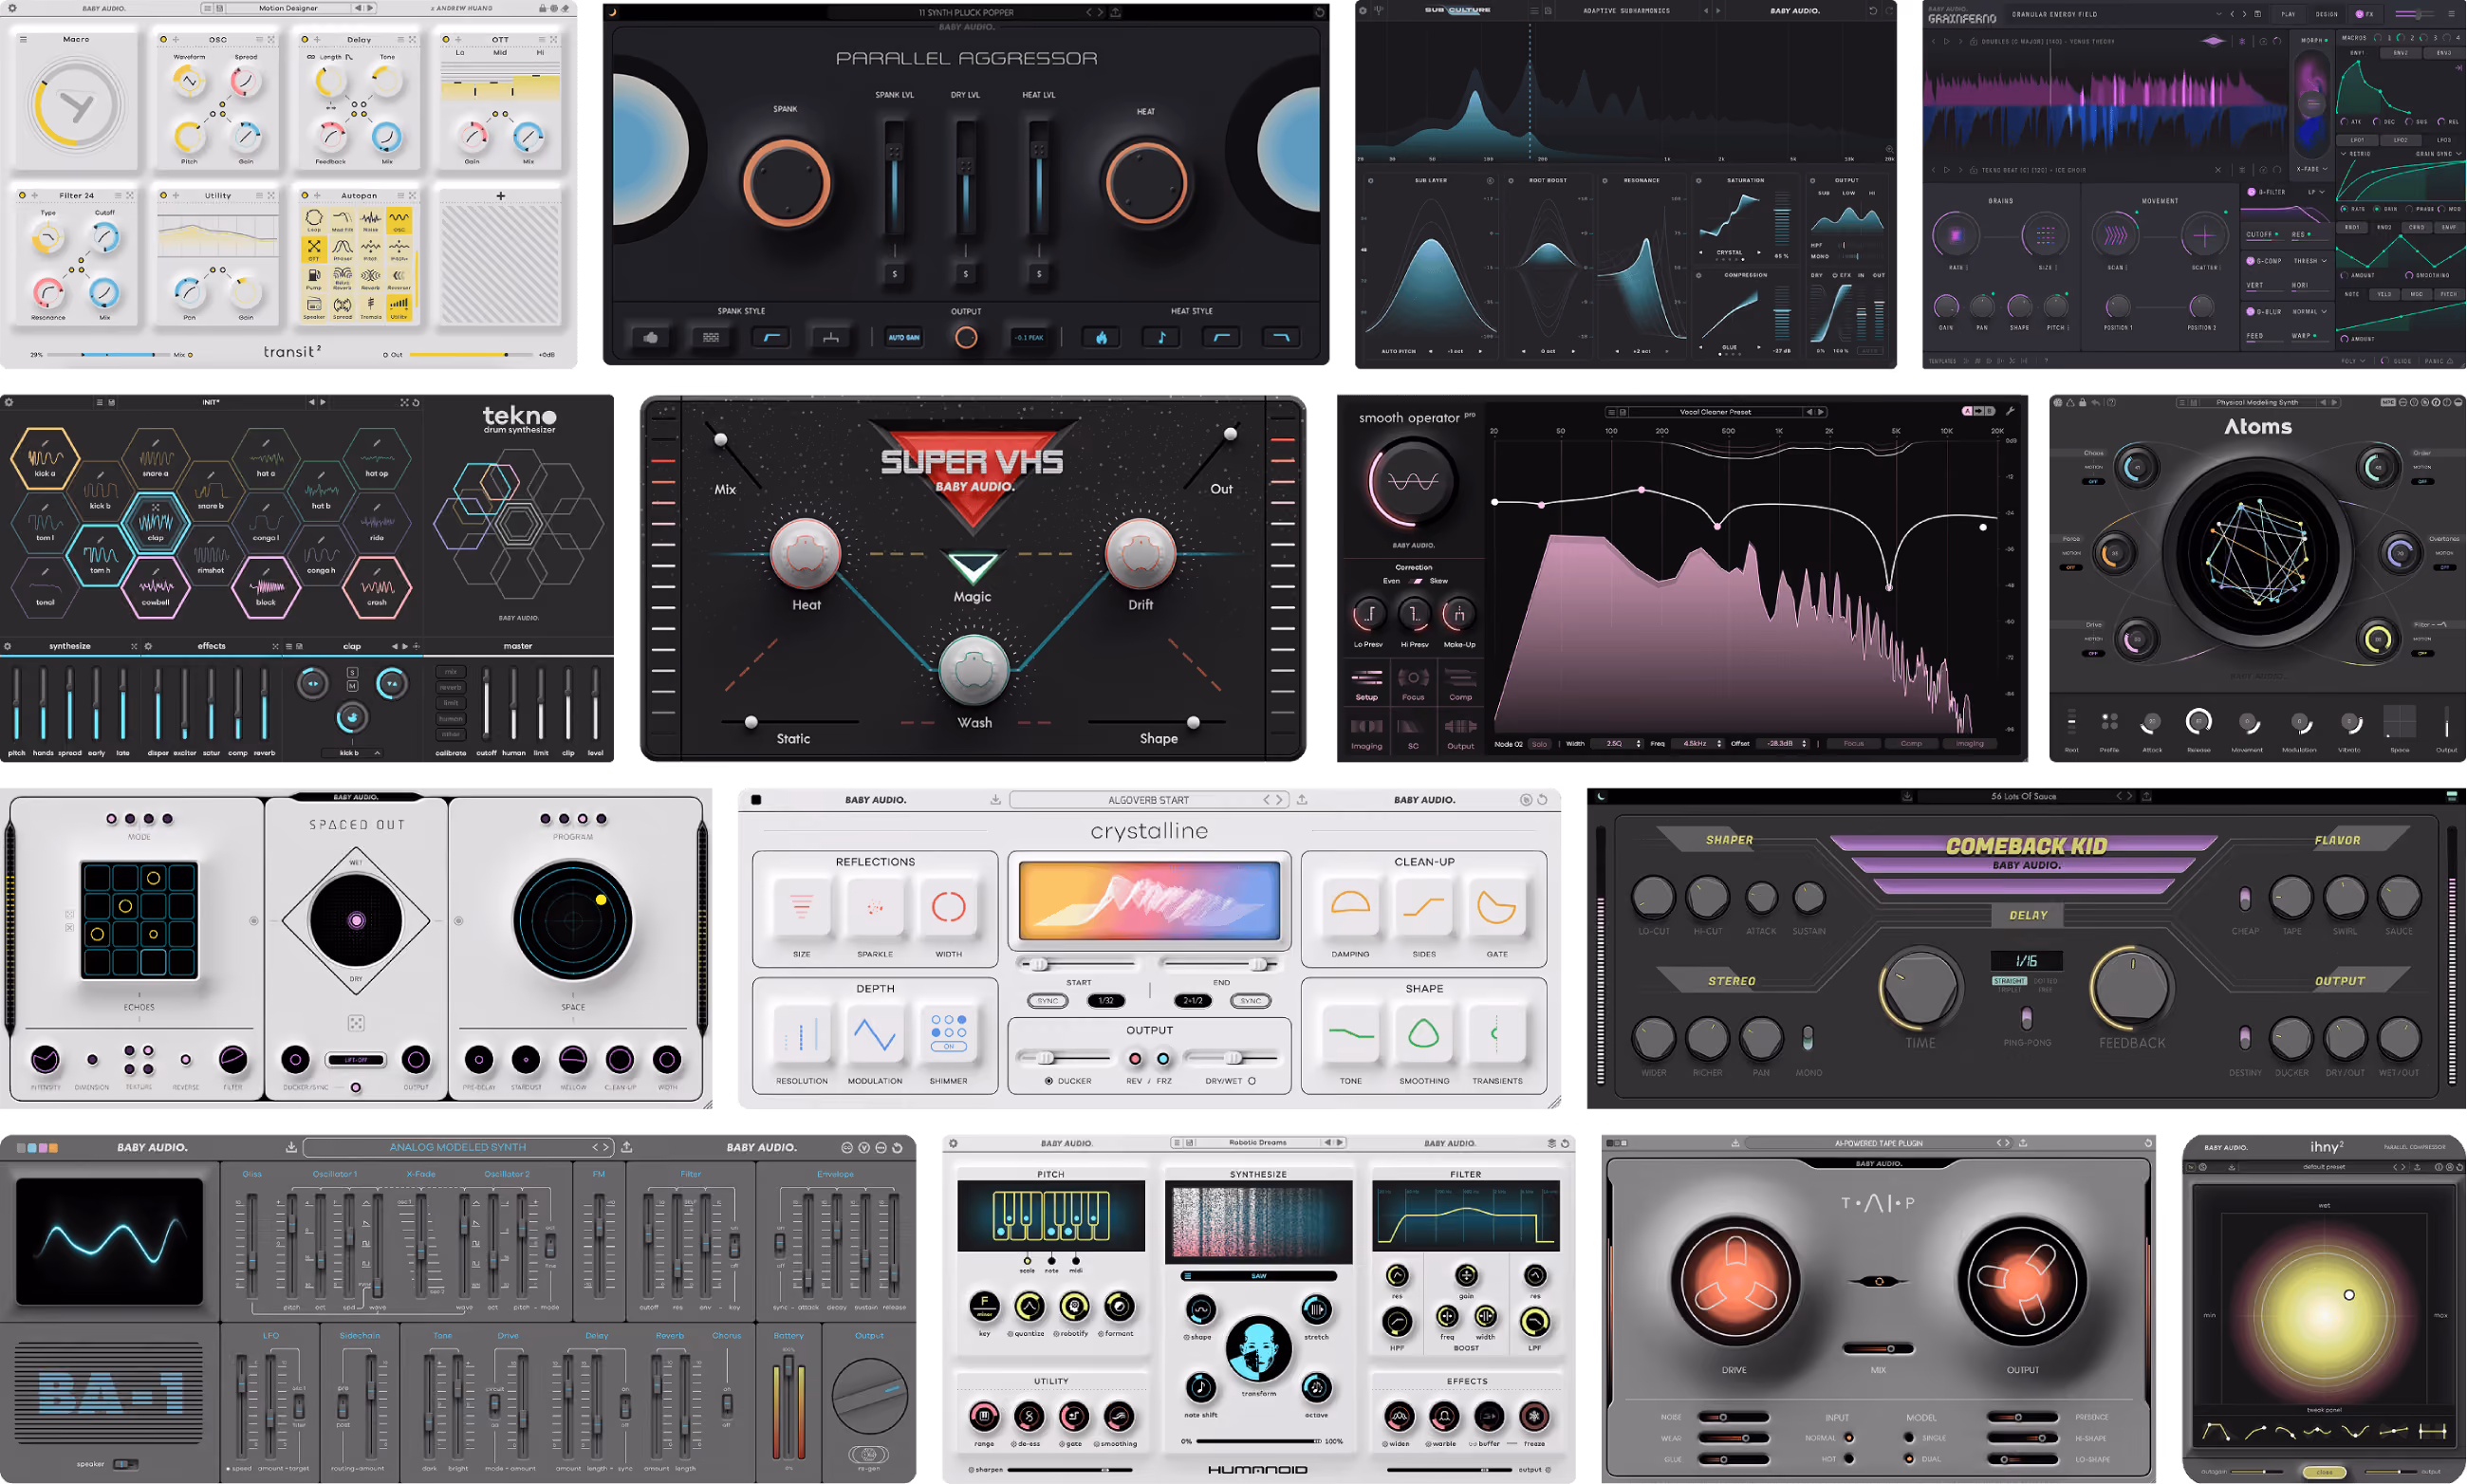The height and width of the screenshot is (1484, 2467).
Task: Click the Damping icon in Crystalline Clean-Up
Action: coord(1351,906)
